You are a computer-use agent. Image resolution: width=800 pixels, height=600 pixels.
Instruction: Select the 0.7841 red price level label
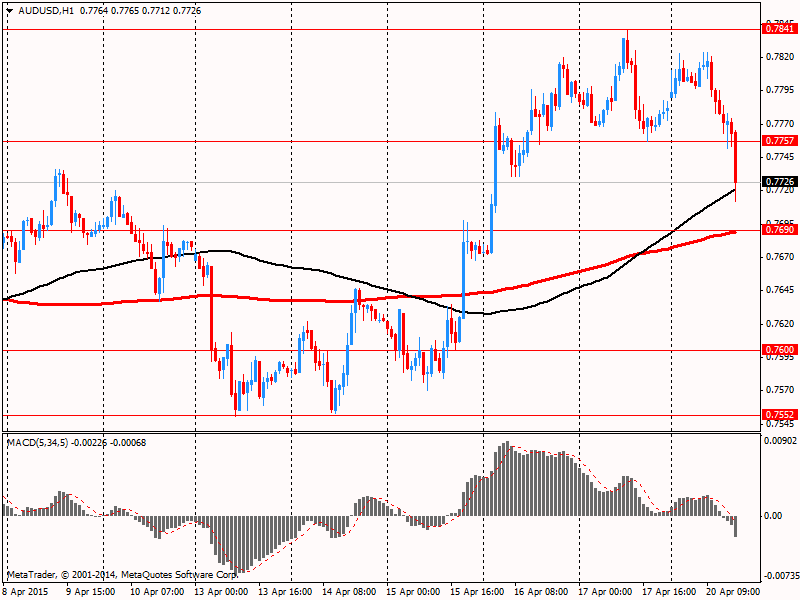[780, 30]
